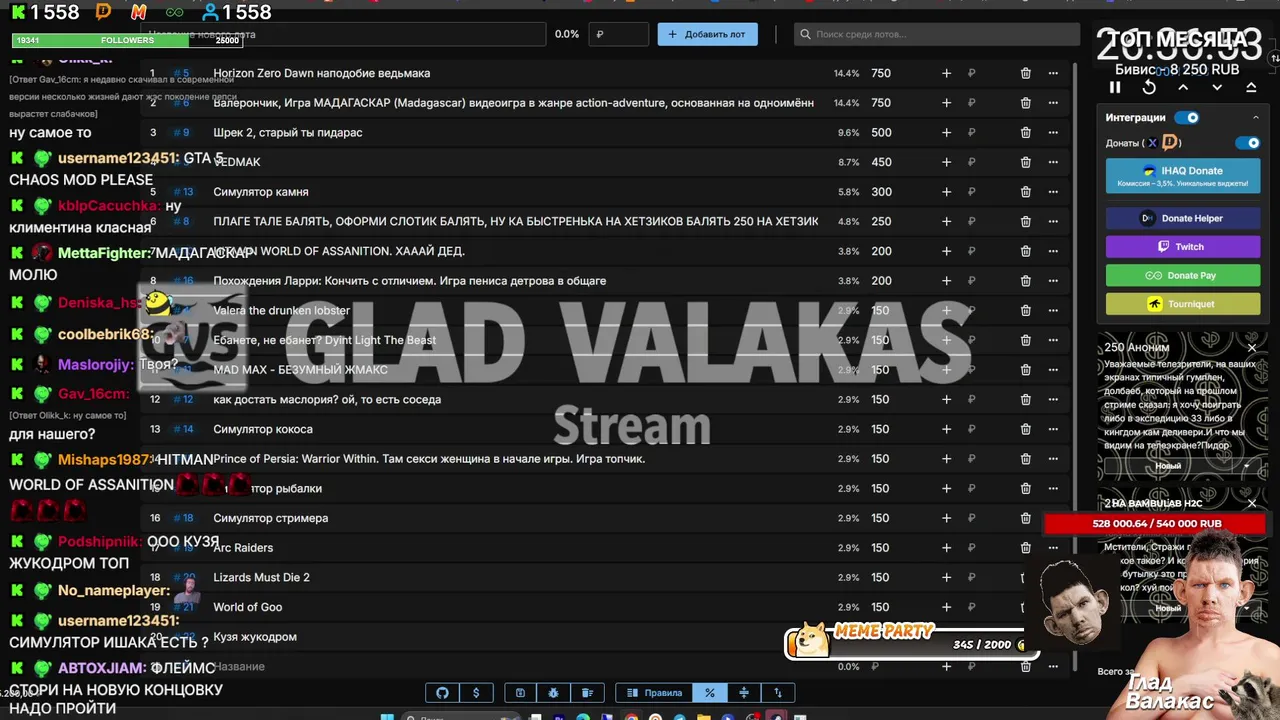This screenshot has height=720, width=1280.
Task: Toggle the Донаты switch
Action: pyautogui.click(x=1247, y=143)
